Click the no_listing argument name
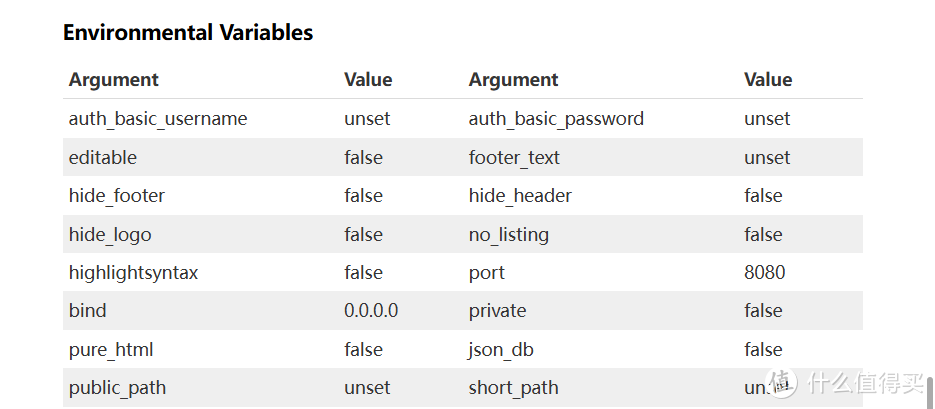 pyautogui.click(x=509, y=234)
